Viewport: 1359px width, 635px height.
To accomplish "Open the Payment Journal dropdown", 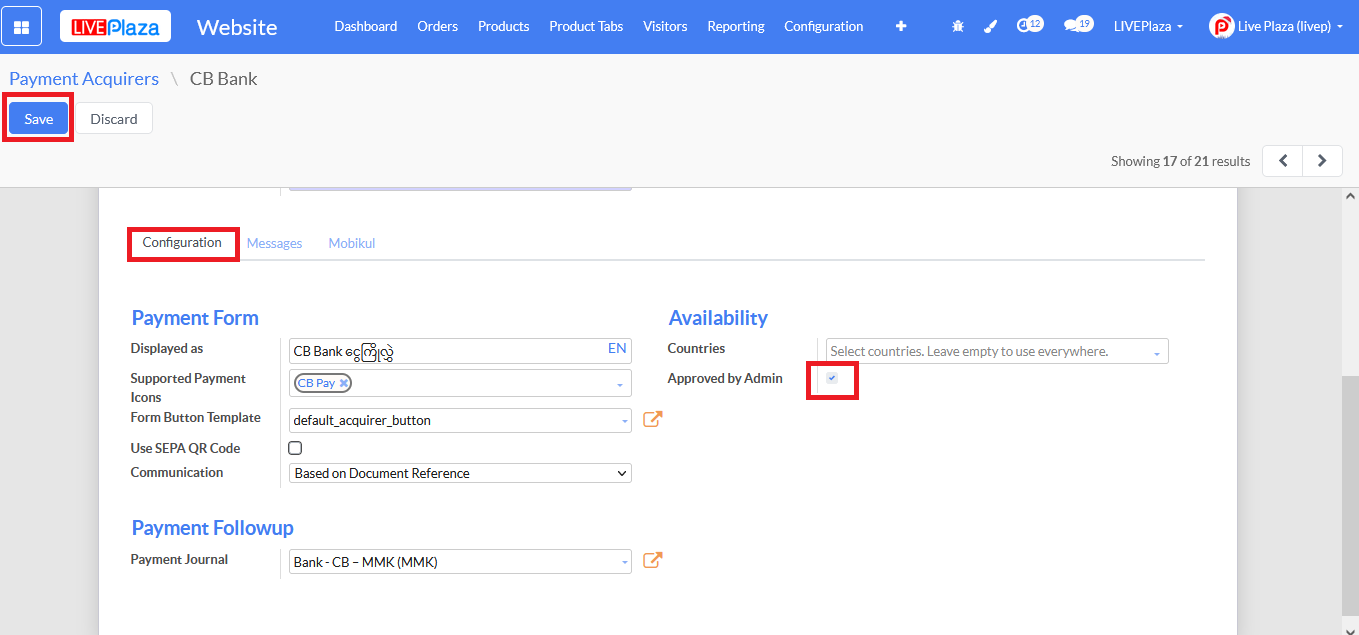I will pos(460,562).
